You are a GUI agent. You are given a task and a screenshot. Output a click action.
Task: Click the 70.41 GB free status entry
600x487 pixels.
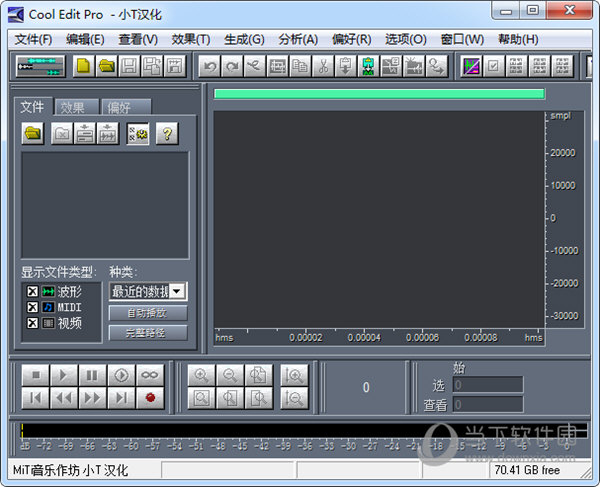tap(527, 470)
